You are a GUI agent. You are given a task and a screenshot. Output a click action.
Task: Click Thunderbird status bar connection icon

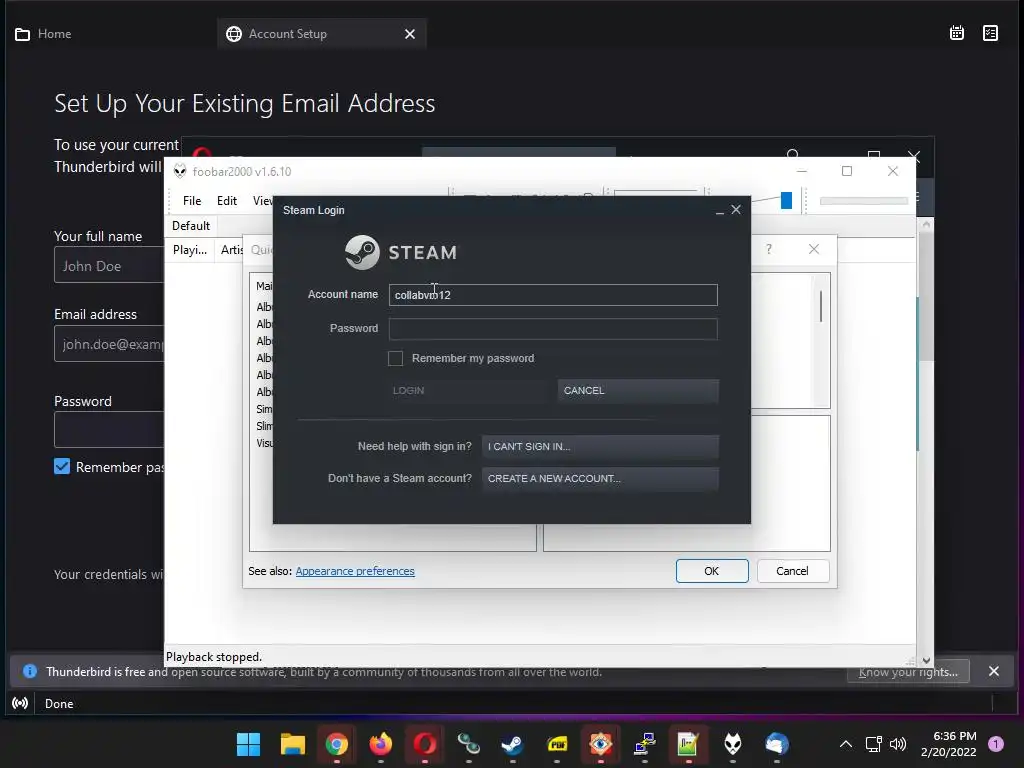[x=20, y=703]
